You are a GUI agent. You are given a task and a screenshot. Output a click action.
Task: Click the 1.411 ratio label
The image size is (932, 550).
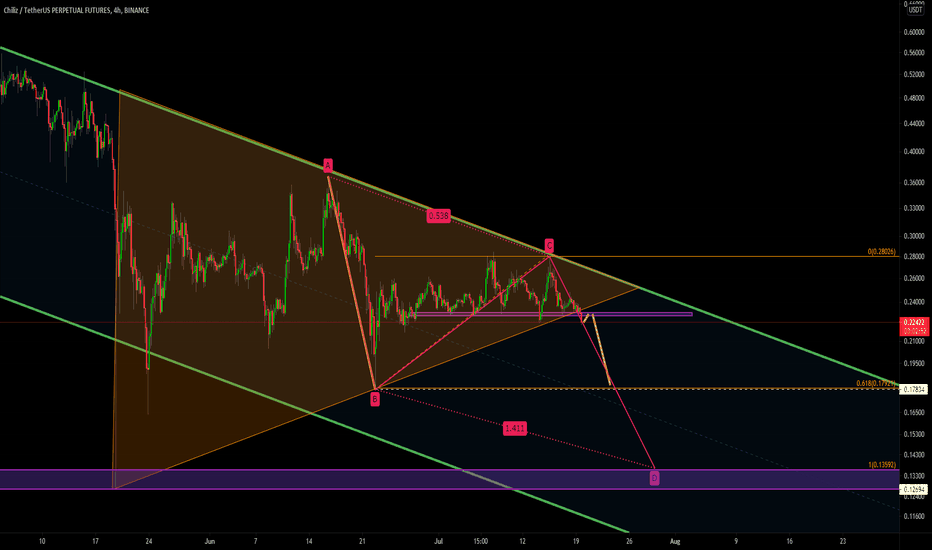coord(515,428)
